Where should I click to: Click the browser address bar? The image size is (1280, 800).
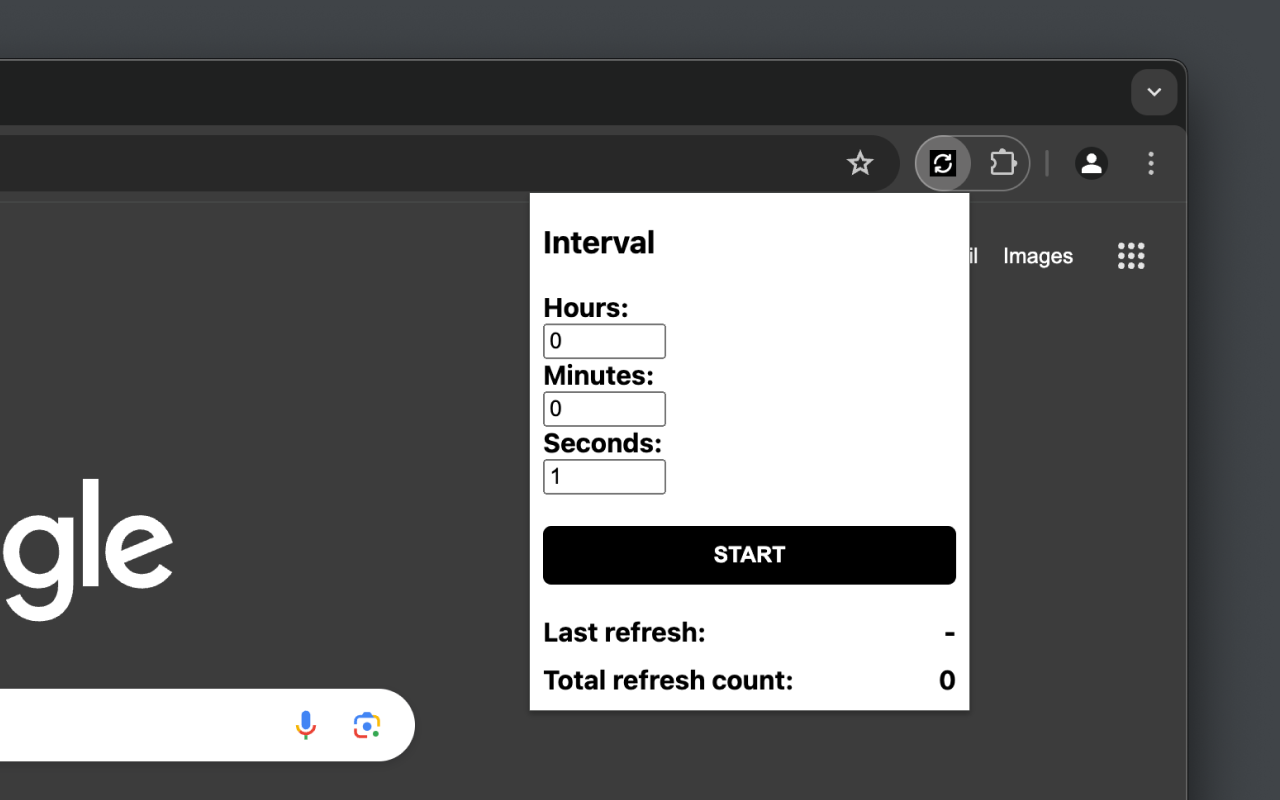[400, 163]
